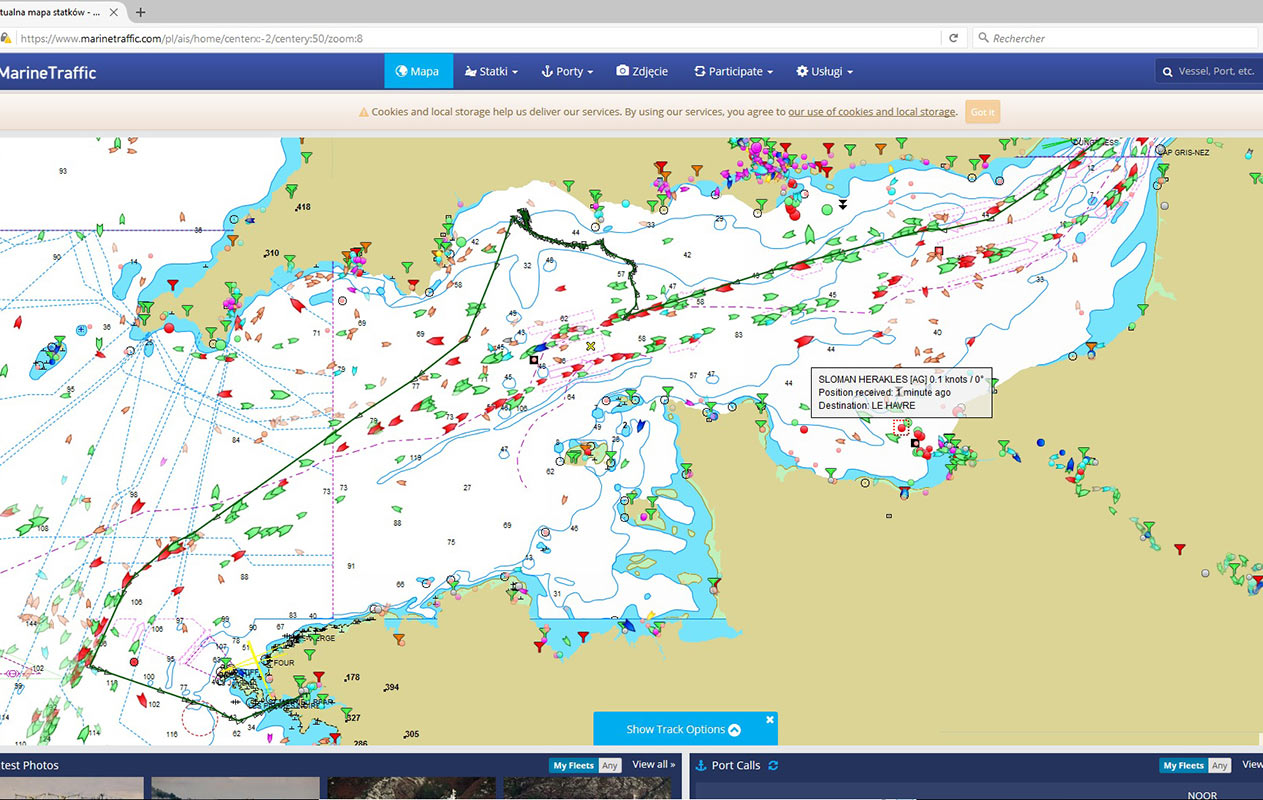Click magnifier icon in Vessel, Port search
1263x800 pixels.
coord(1167,72)
